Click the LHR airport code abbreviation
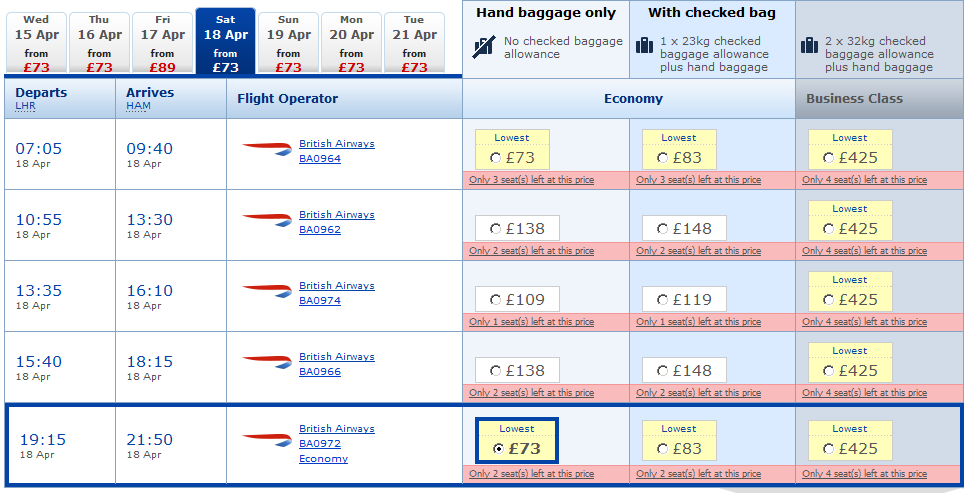 (x=25, y=105)
